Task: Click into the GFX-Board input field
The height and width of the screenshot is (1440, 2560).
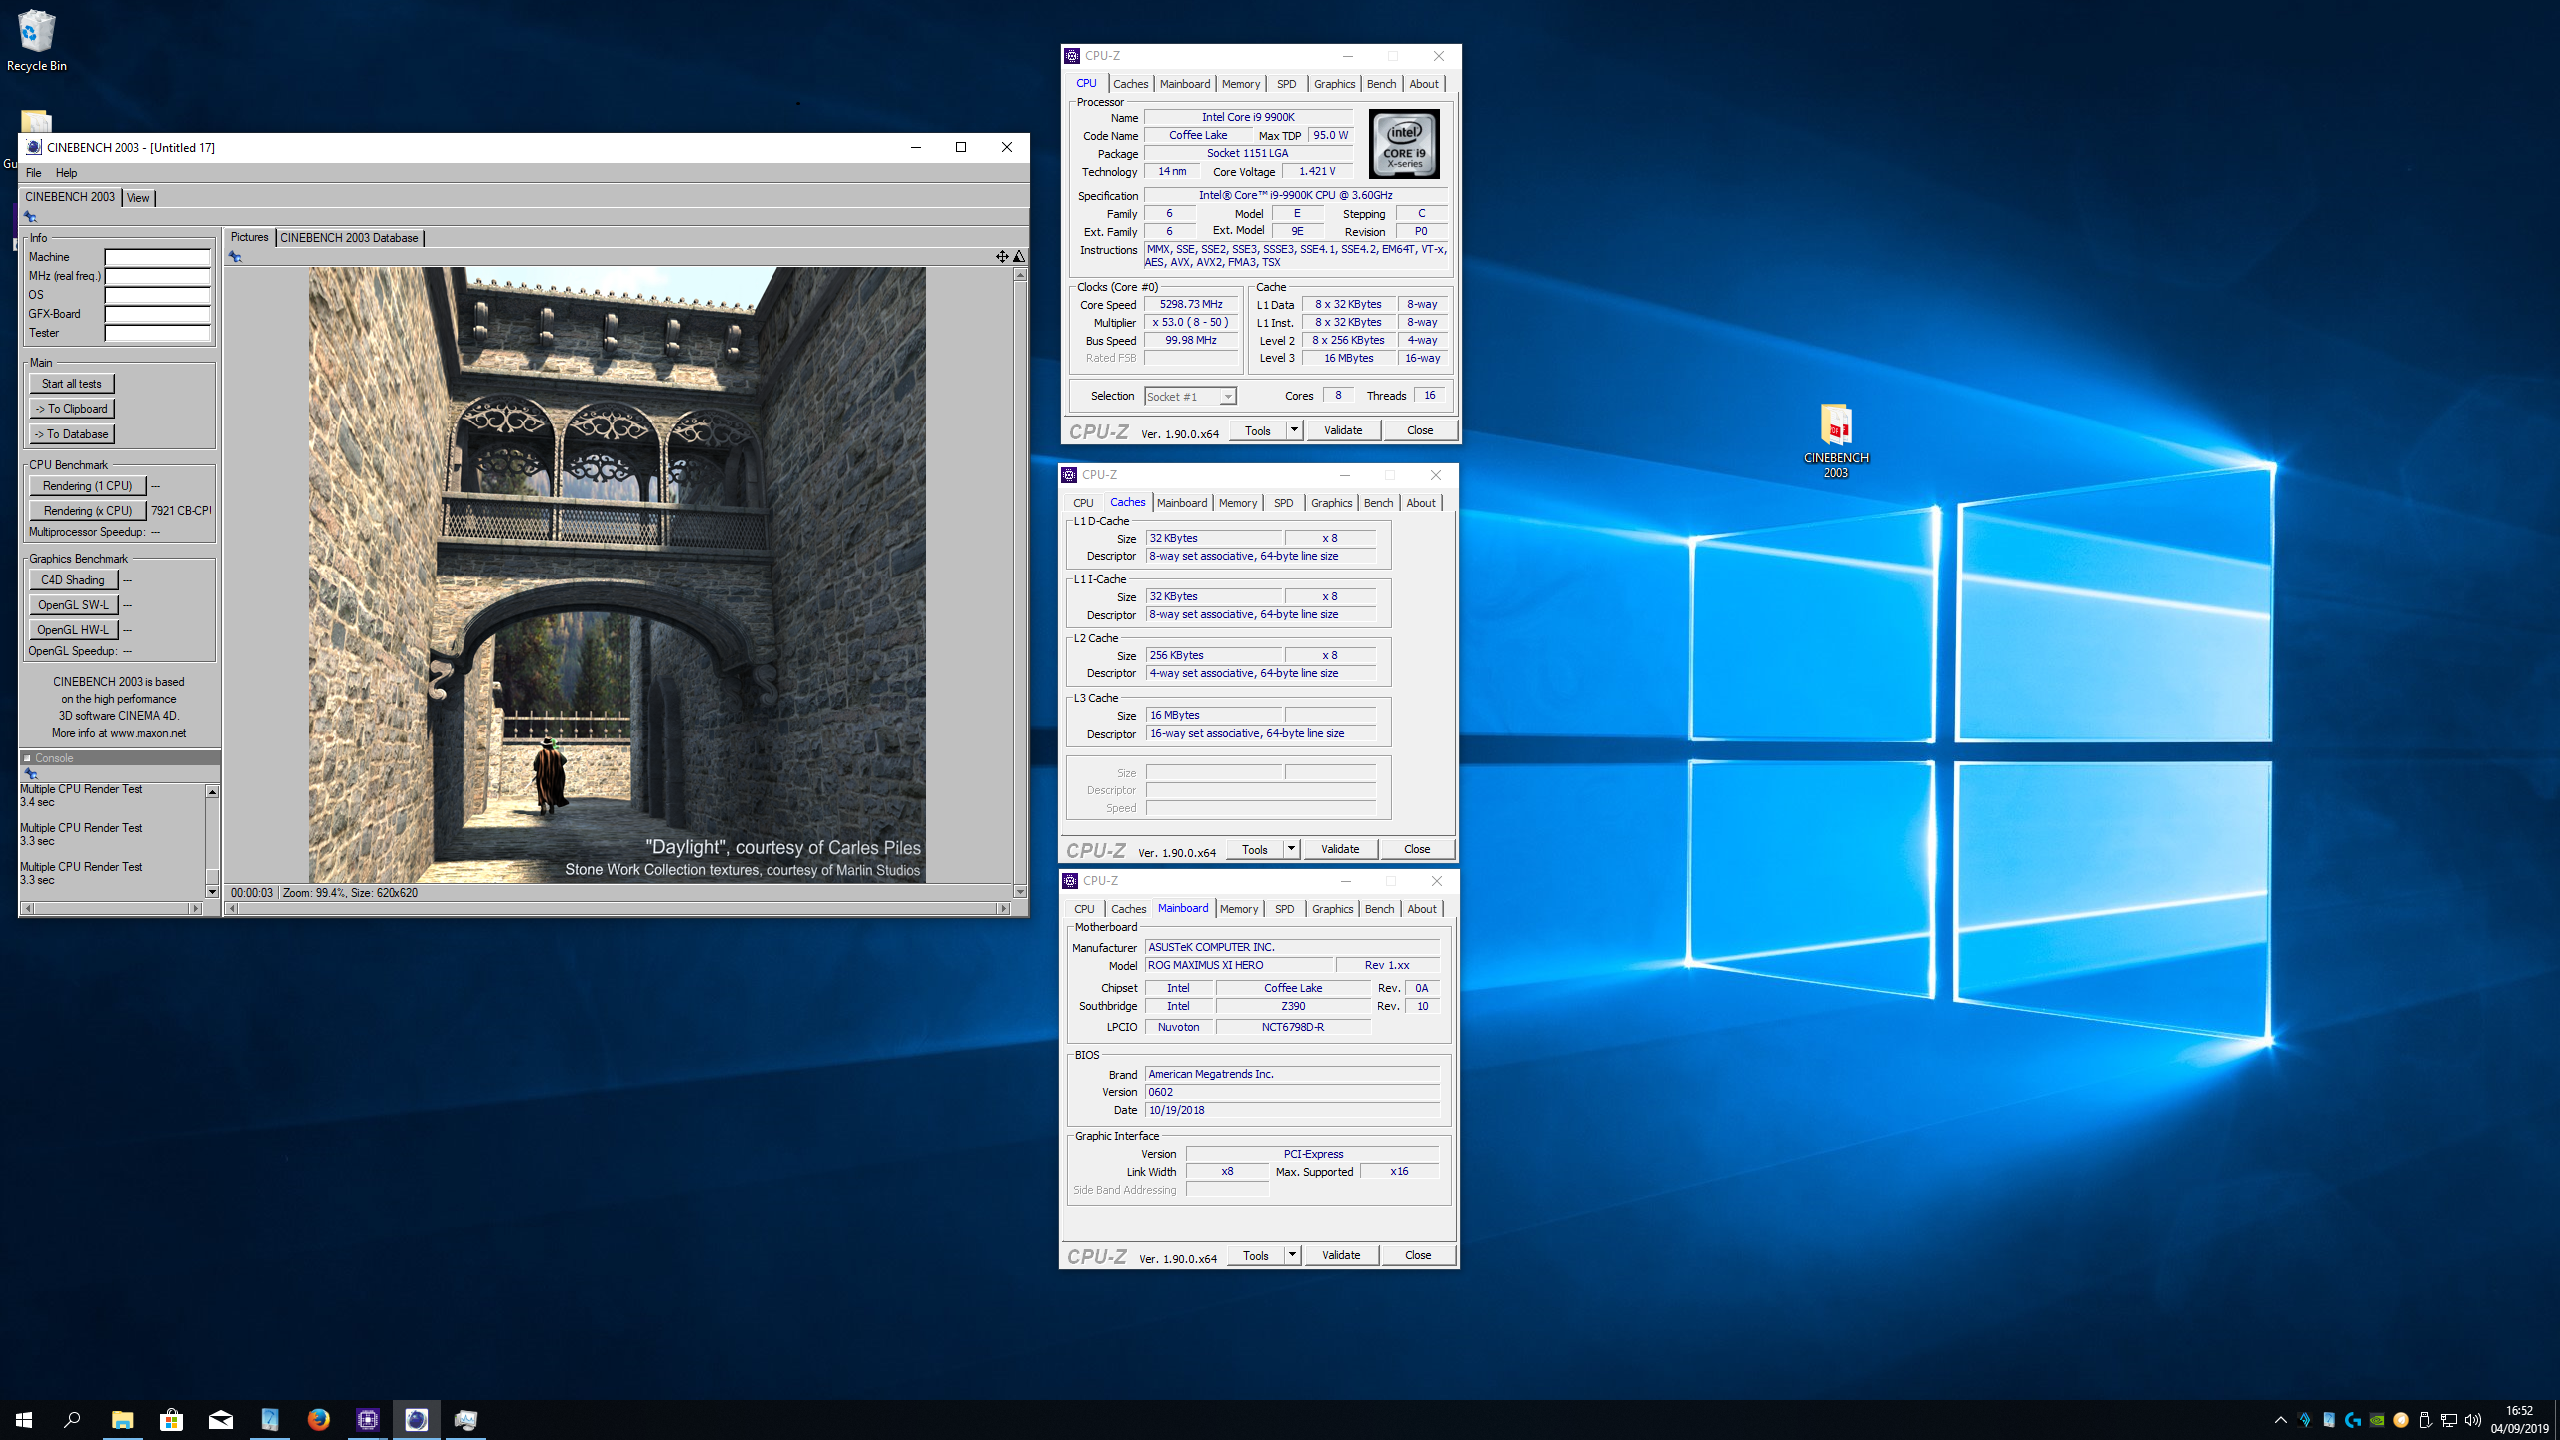Action: tap(158, 314)
